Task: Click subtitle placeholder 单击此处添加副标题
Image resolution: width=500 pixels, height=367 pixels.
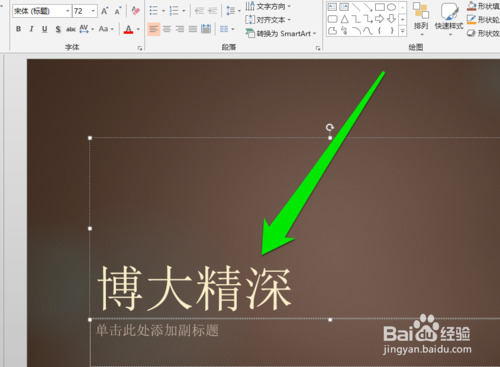Action: (157, 330)
